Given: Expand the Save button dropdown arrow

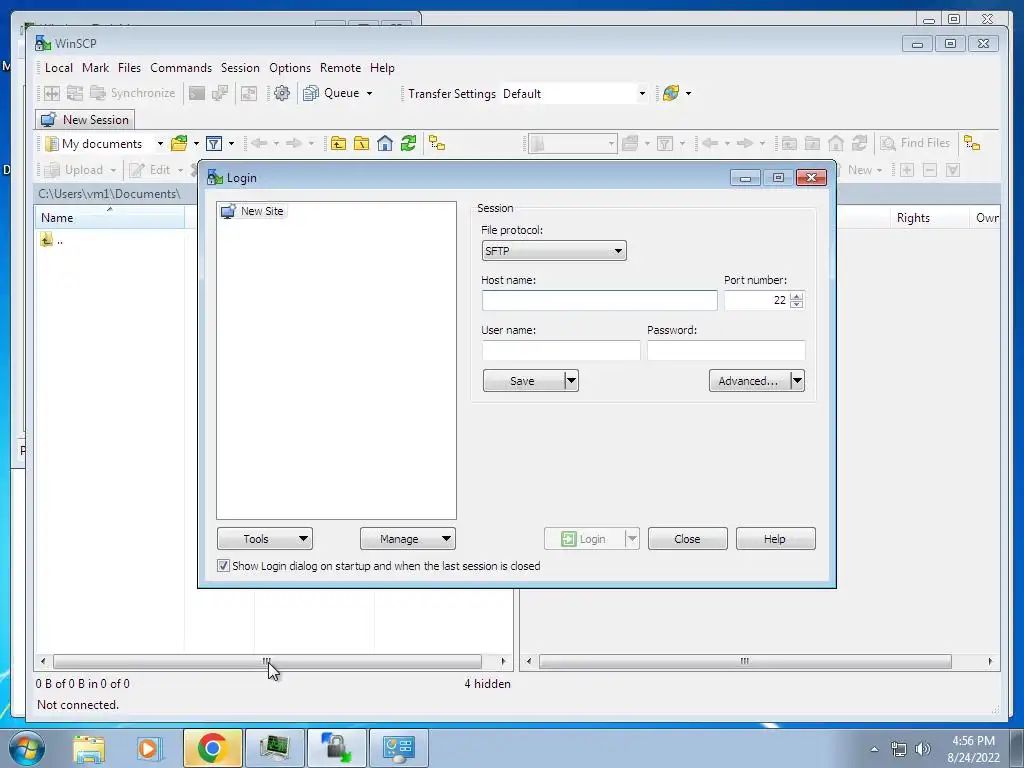Looking at the screenshot, I should 571,381.
